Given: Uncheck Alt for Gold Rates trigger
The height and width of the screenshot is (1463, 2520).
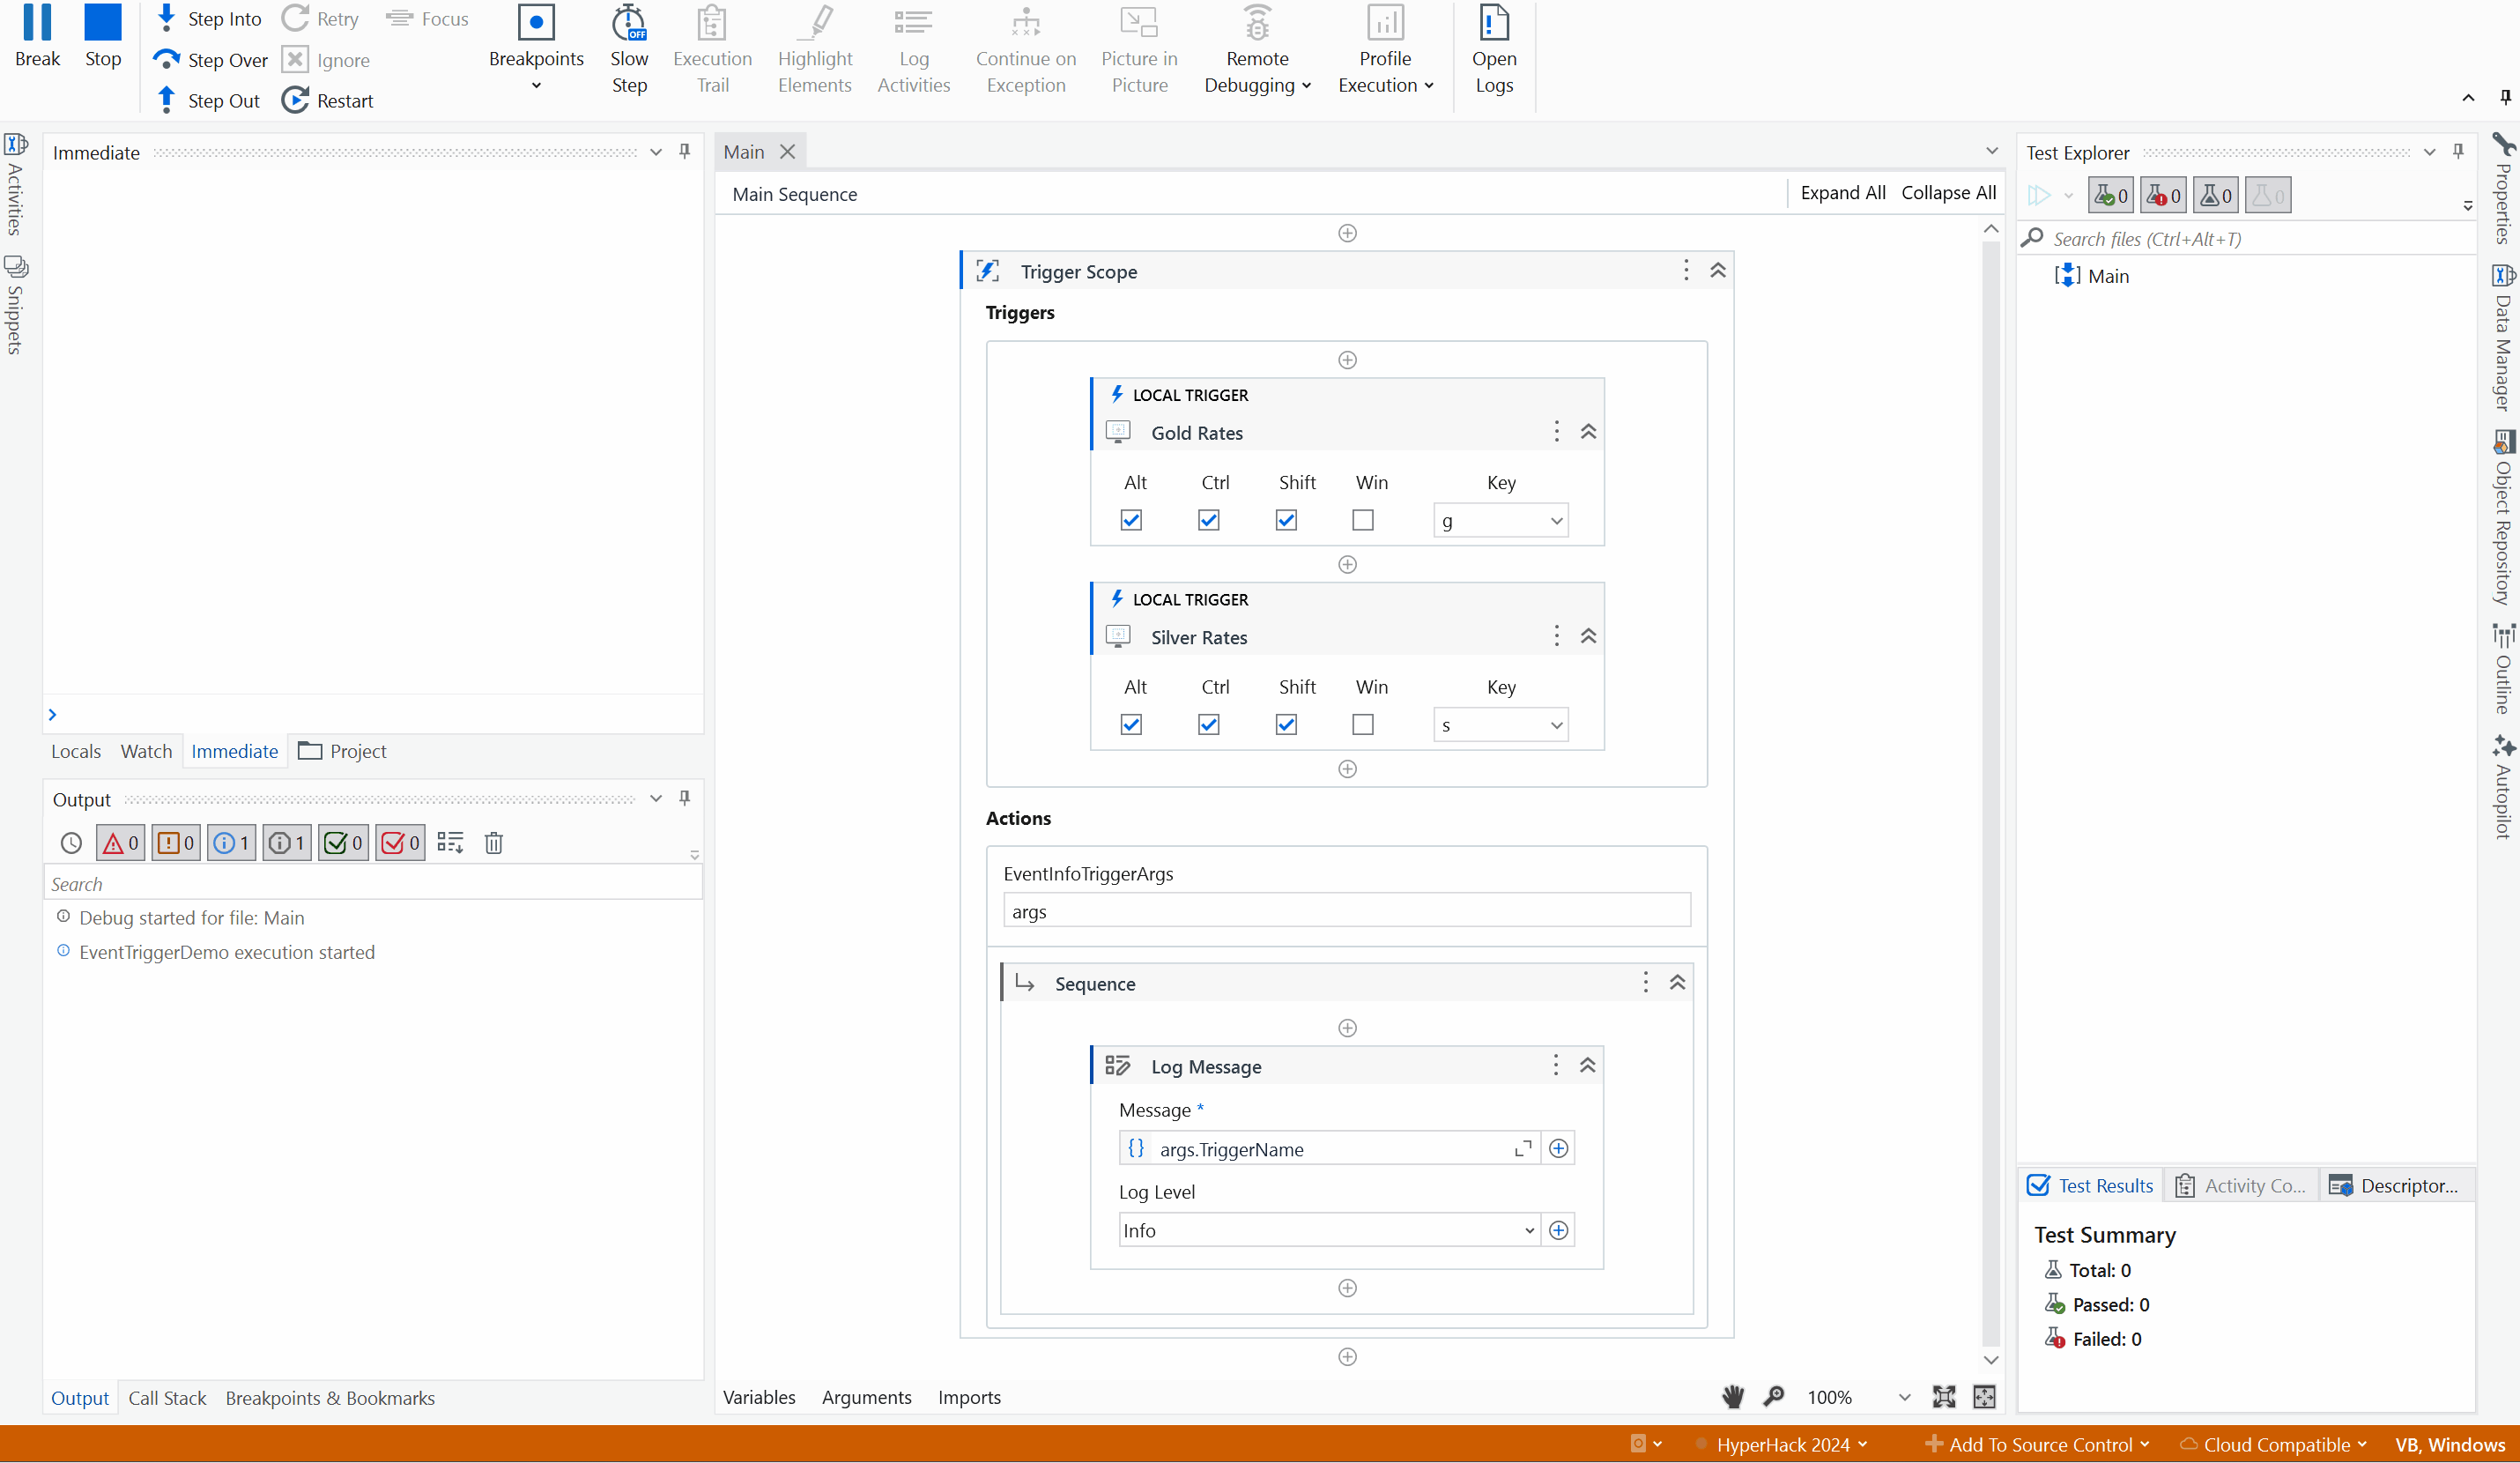Looking at the screenshot, I should (1131, 520).
